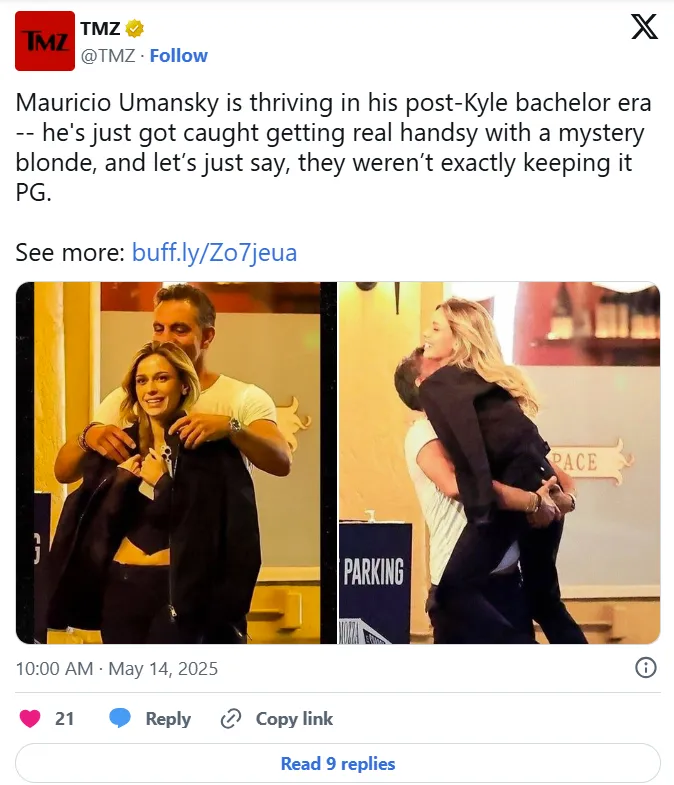Follow the TMZ account
674x785 pixels.
(x=178, y=56)
